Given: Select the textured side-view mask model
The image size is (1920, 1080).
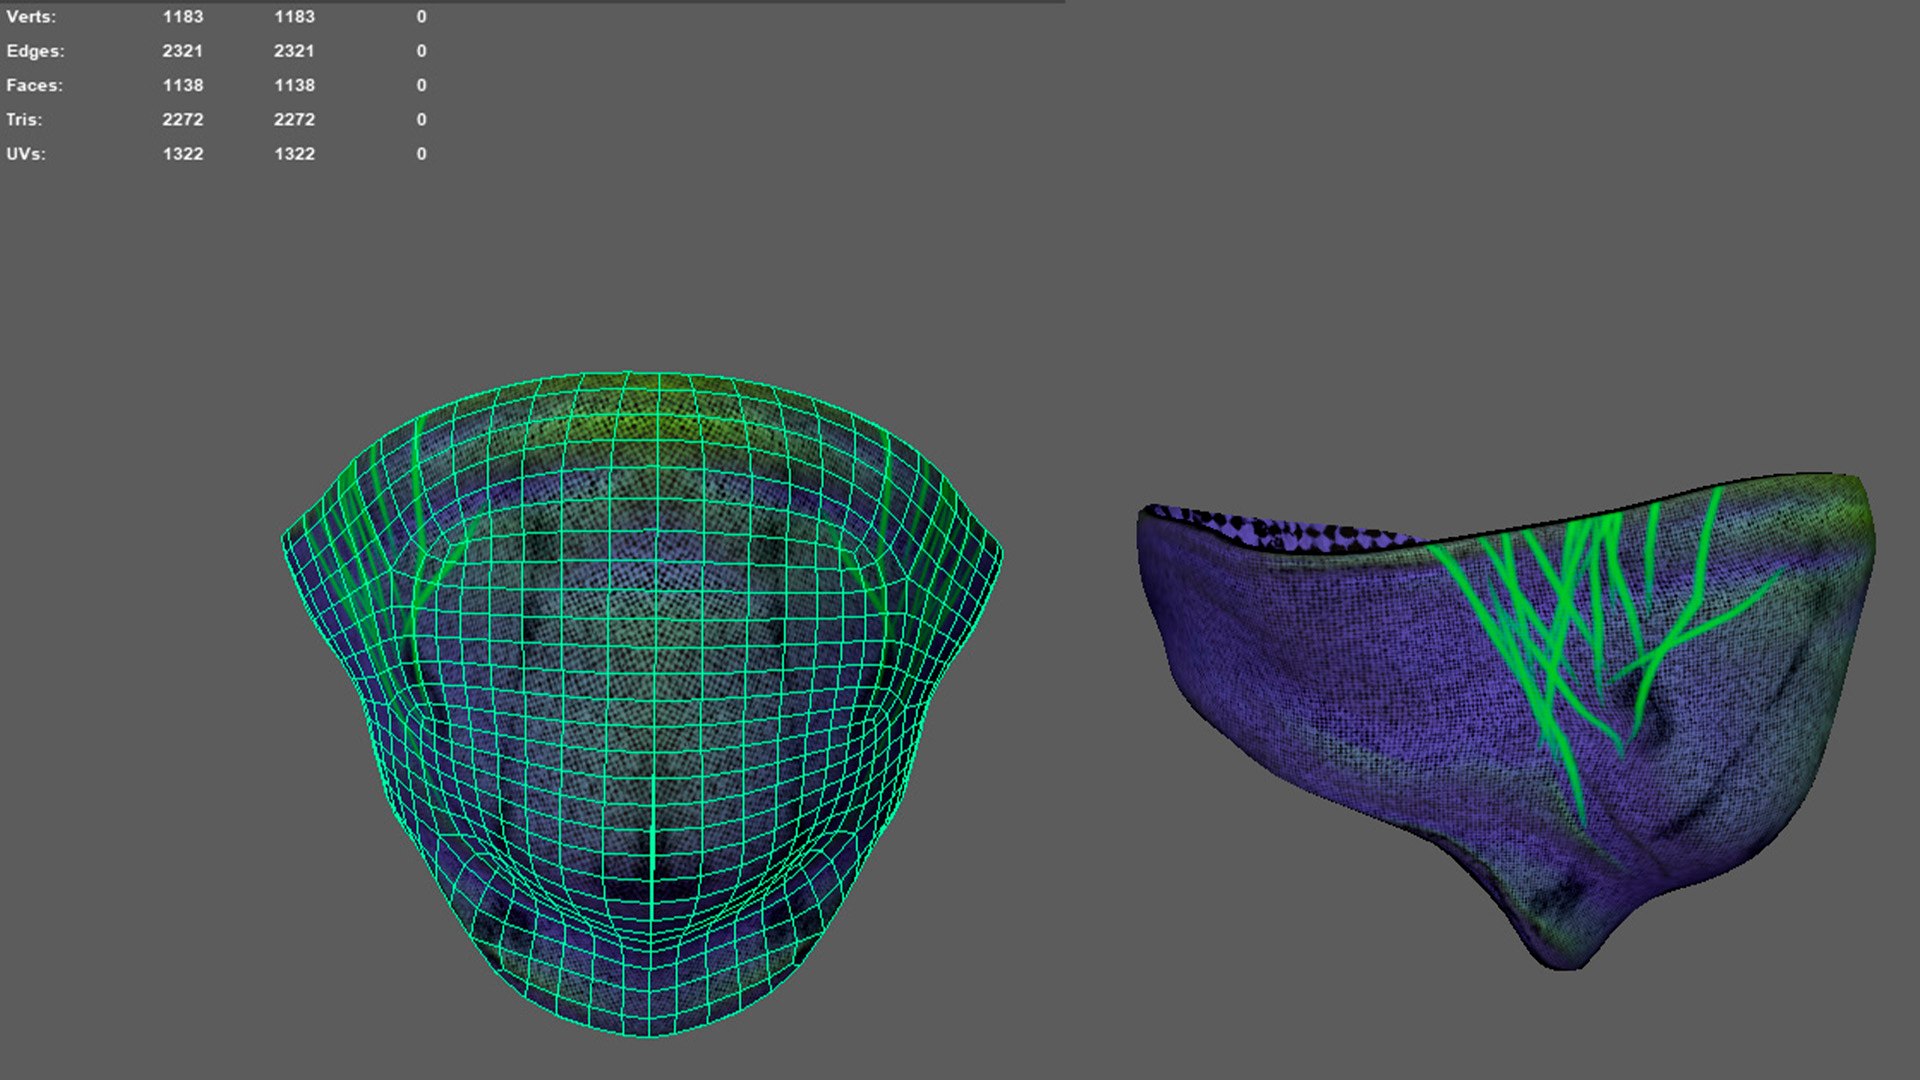Looking at the screenshot, I should click(1506, 720).
